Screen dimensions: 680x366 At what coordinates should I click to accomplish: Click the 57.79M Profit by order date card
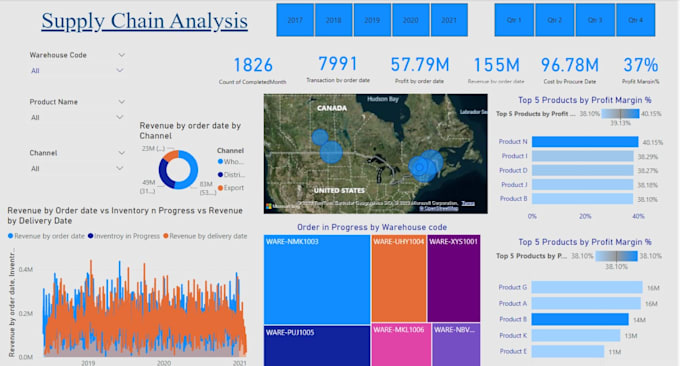[419, 69]
